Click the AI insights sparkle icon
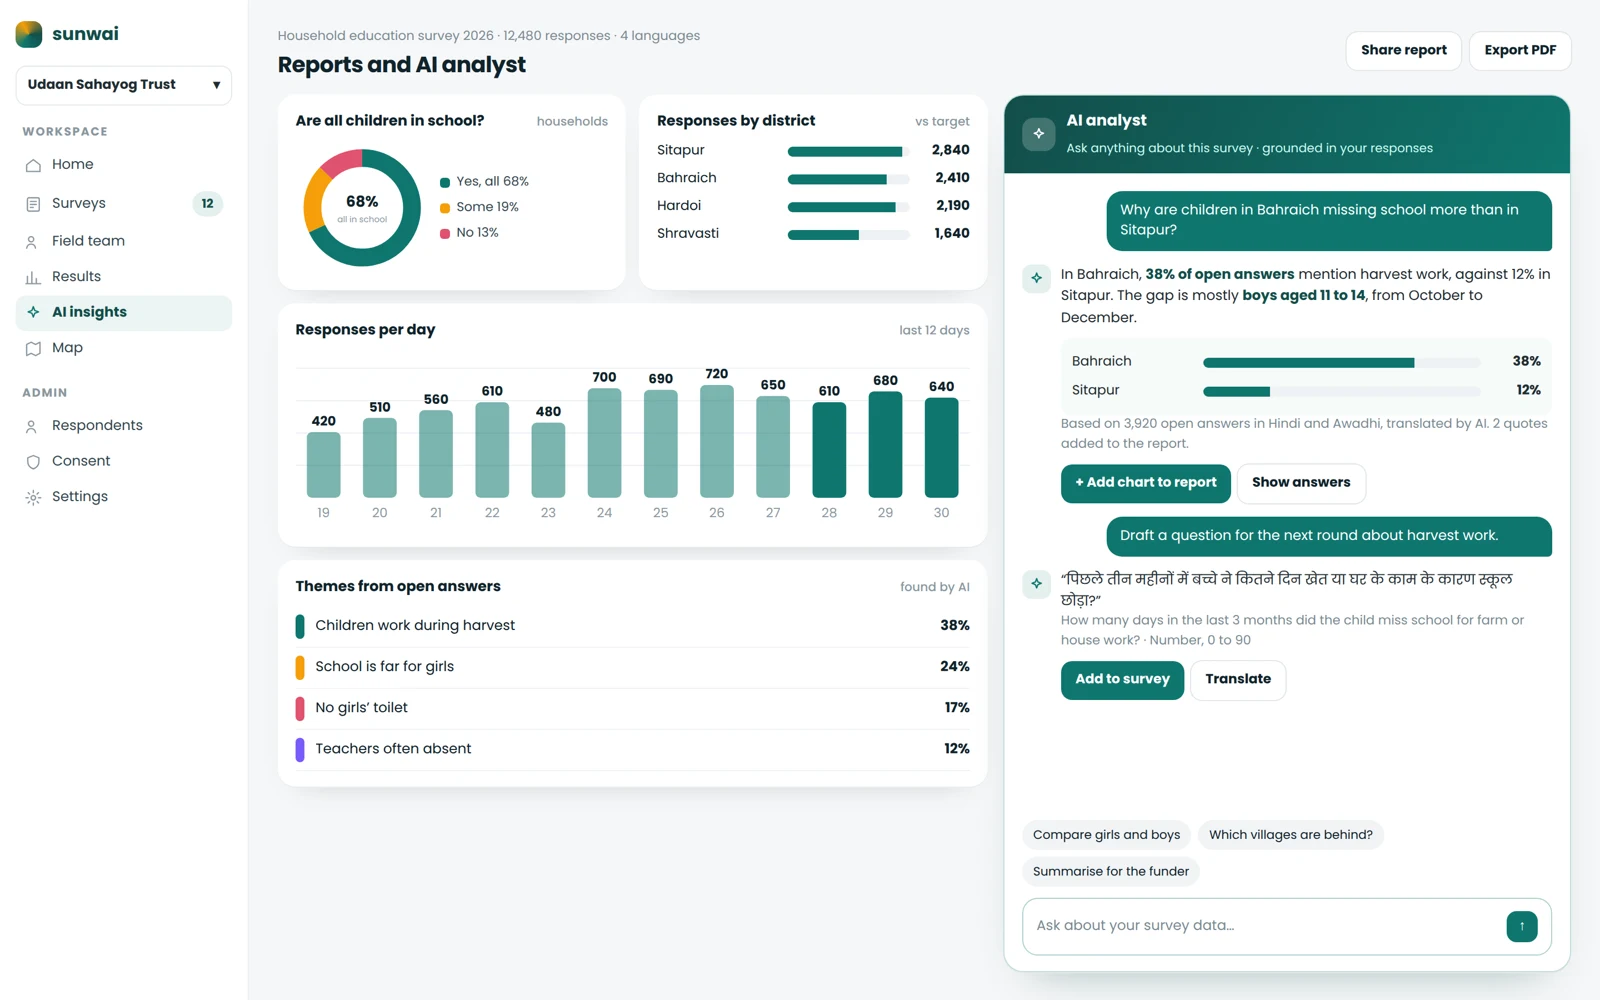The width and height of the screenshot is (1600, 1000). coord(33,312)
